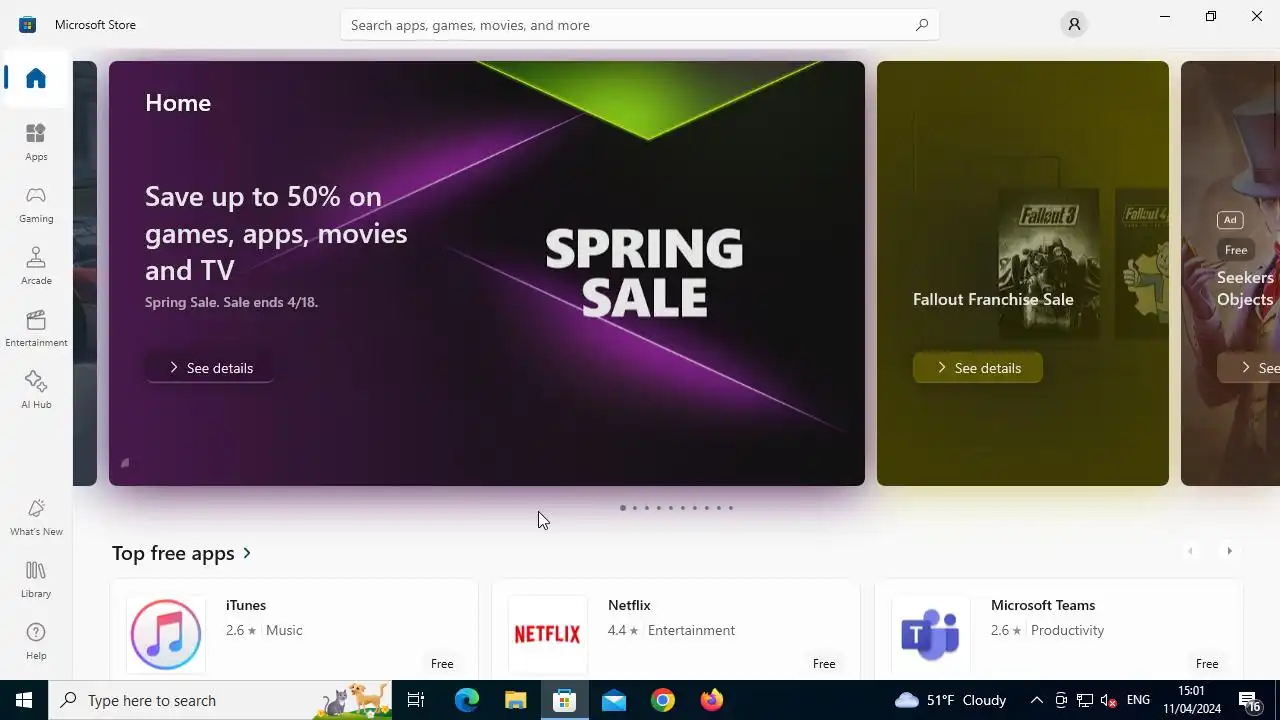Open the Spring Sale banner image
The height and width of the screenshot is (720, 1280).
[487, 273]
